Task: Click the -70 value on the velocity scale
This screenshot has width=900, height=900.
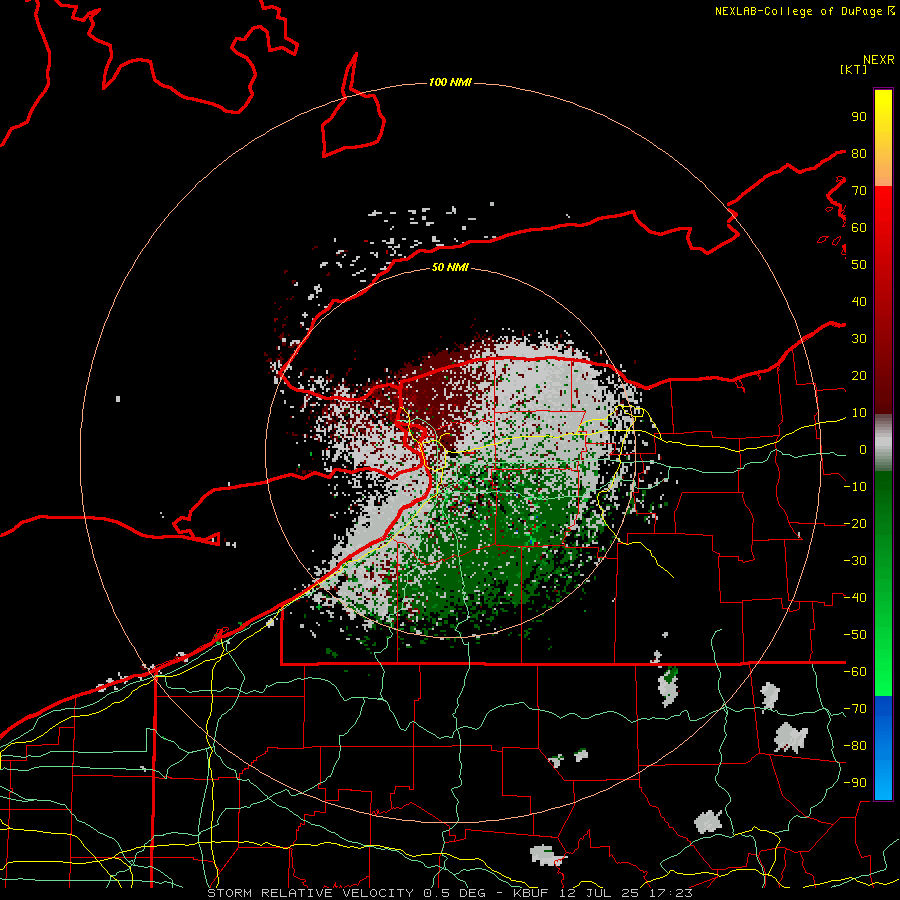Action: pyautogui.click(x=855, y=709)
